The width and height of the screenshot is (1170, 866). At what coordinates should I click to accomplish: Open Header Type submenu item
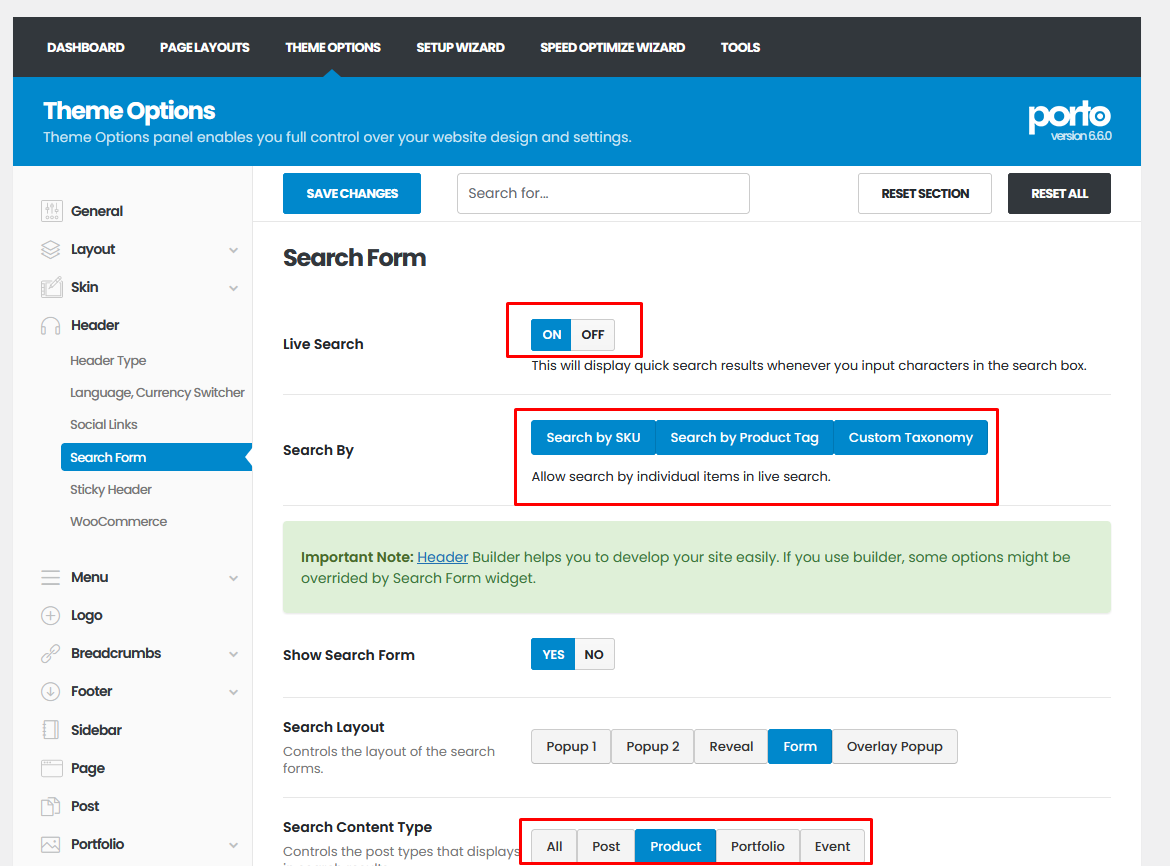[108, 360]
